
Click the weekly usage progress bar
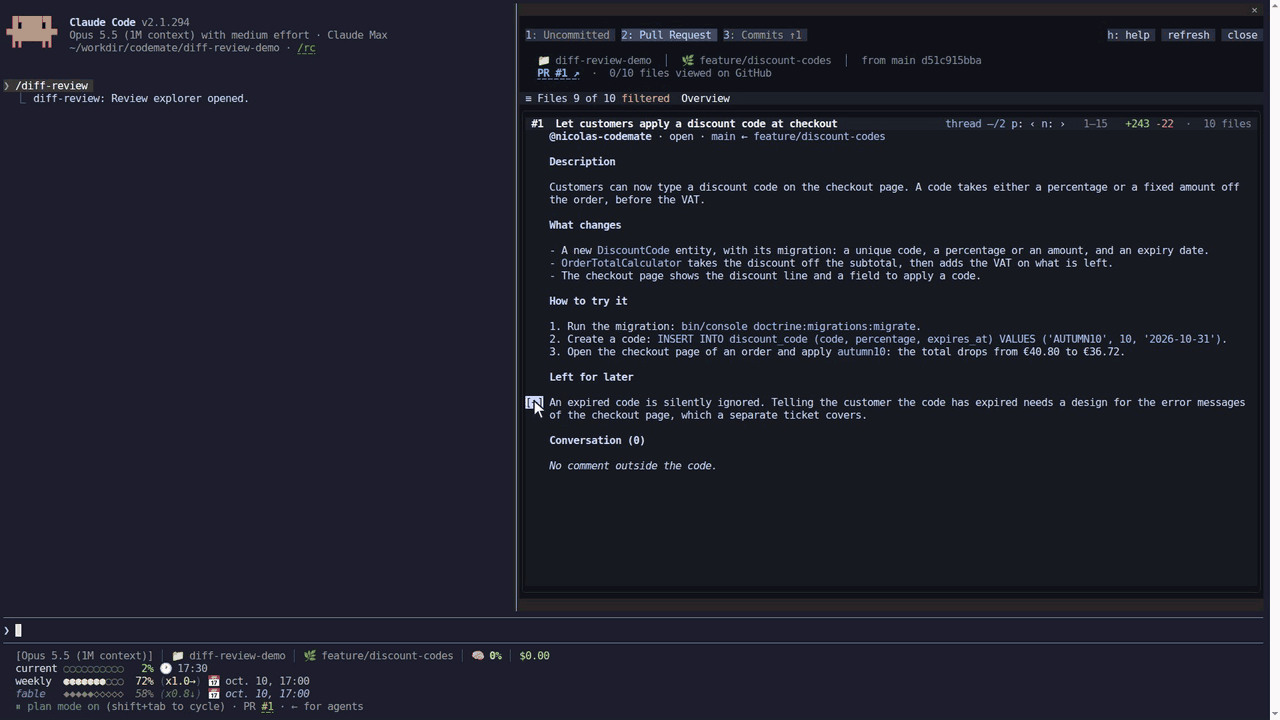pos(94,681)
